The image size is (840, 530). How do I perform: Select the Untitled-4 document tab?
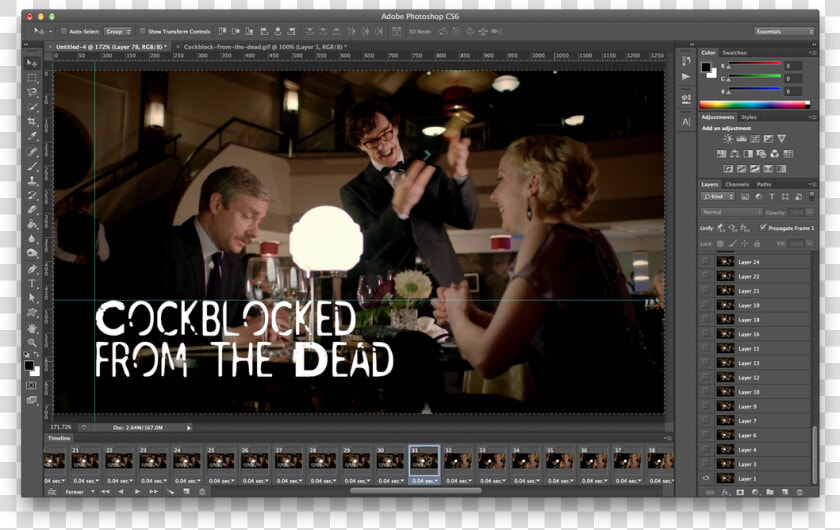(110, 47)
